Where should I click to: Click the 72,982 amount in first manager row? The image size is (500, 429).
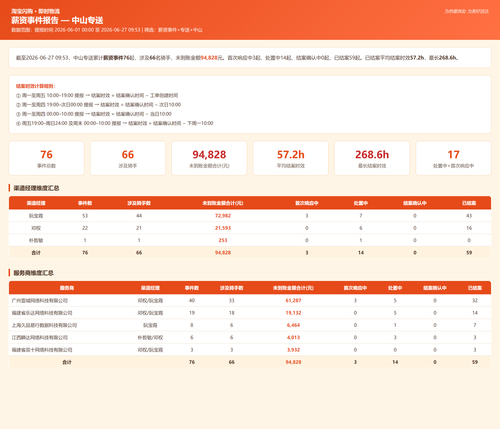[223, 216]
